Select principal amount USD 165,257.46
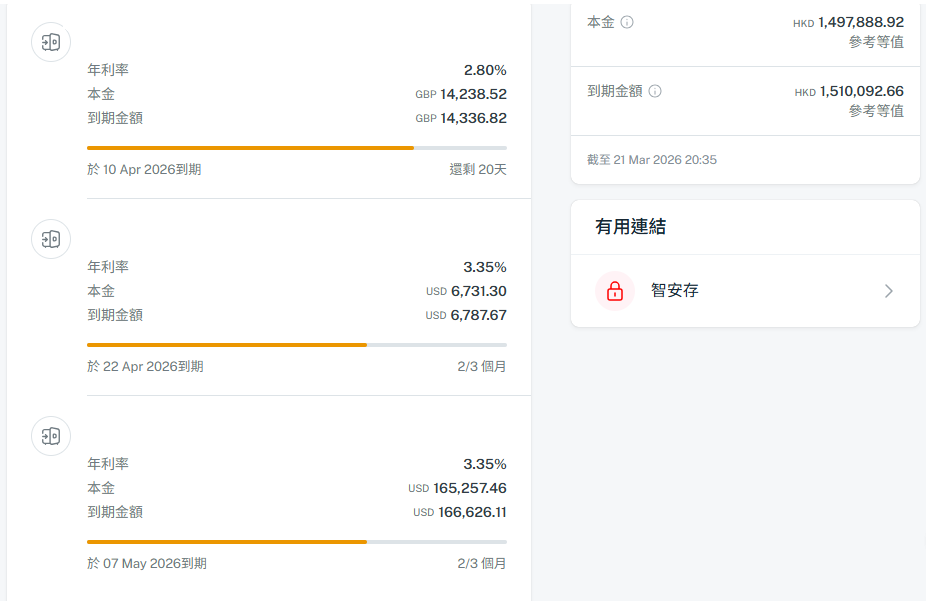 [457, 488]
